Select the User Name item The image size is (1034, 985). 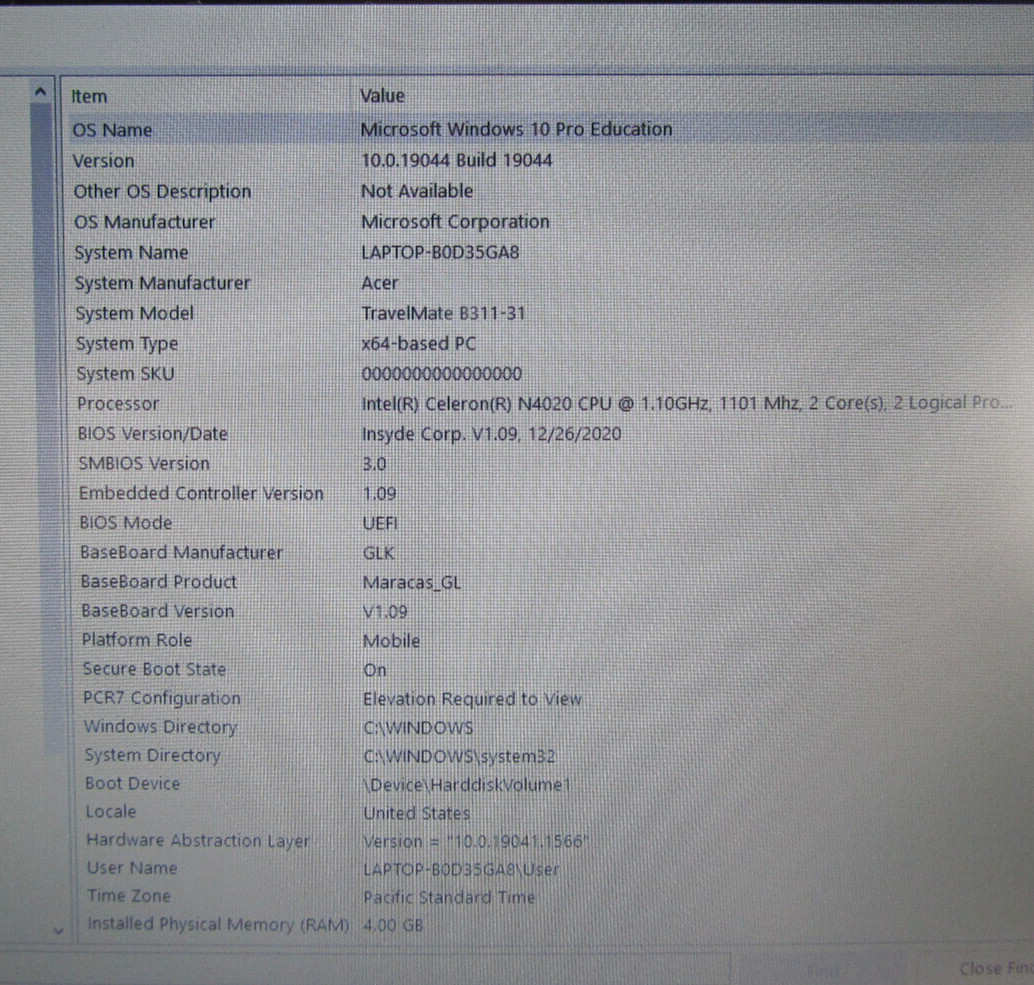[132, 868]
